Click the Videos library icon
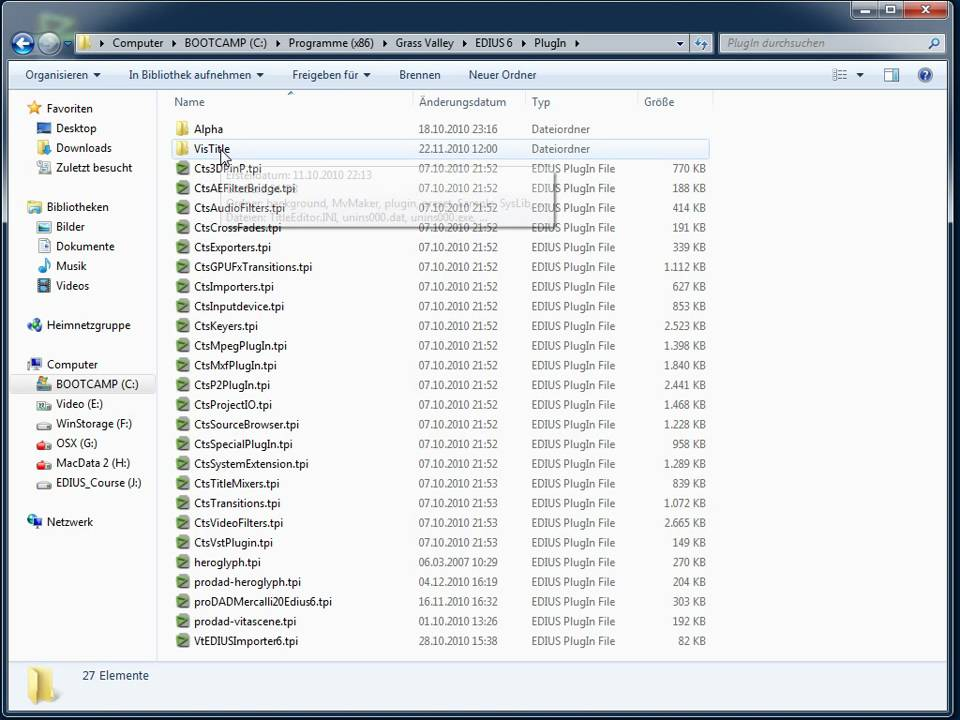Image resolution: width=960 pixels, height=720 pixels. (x=43, y=285)
